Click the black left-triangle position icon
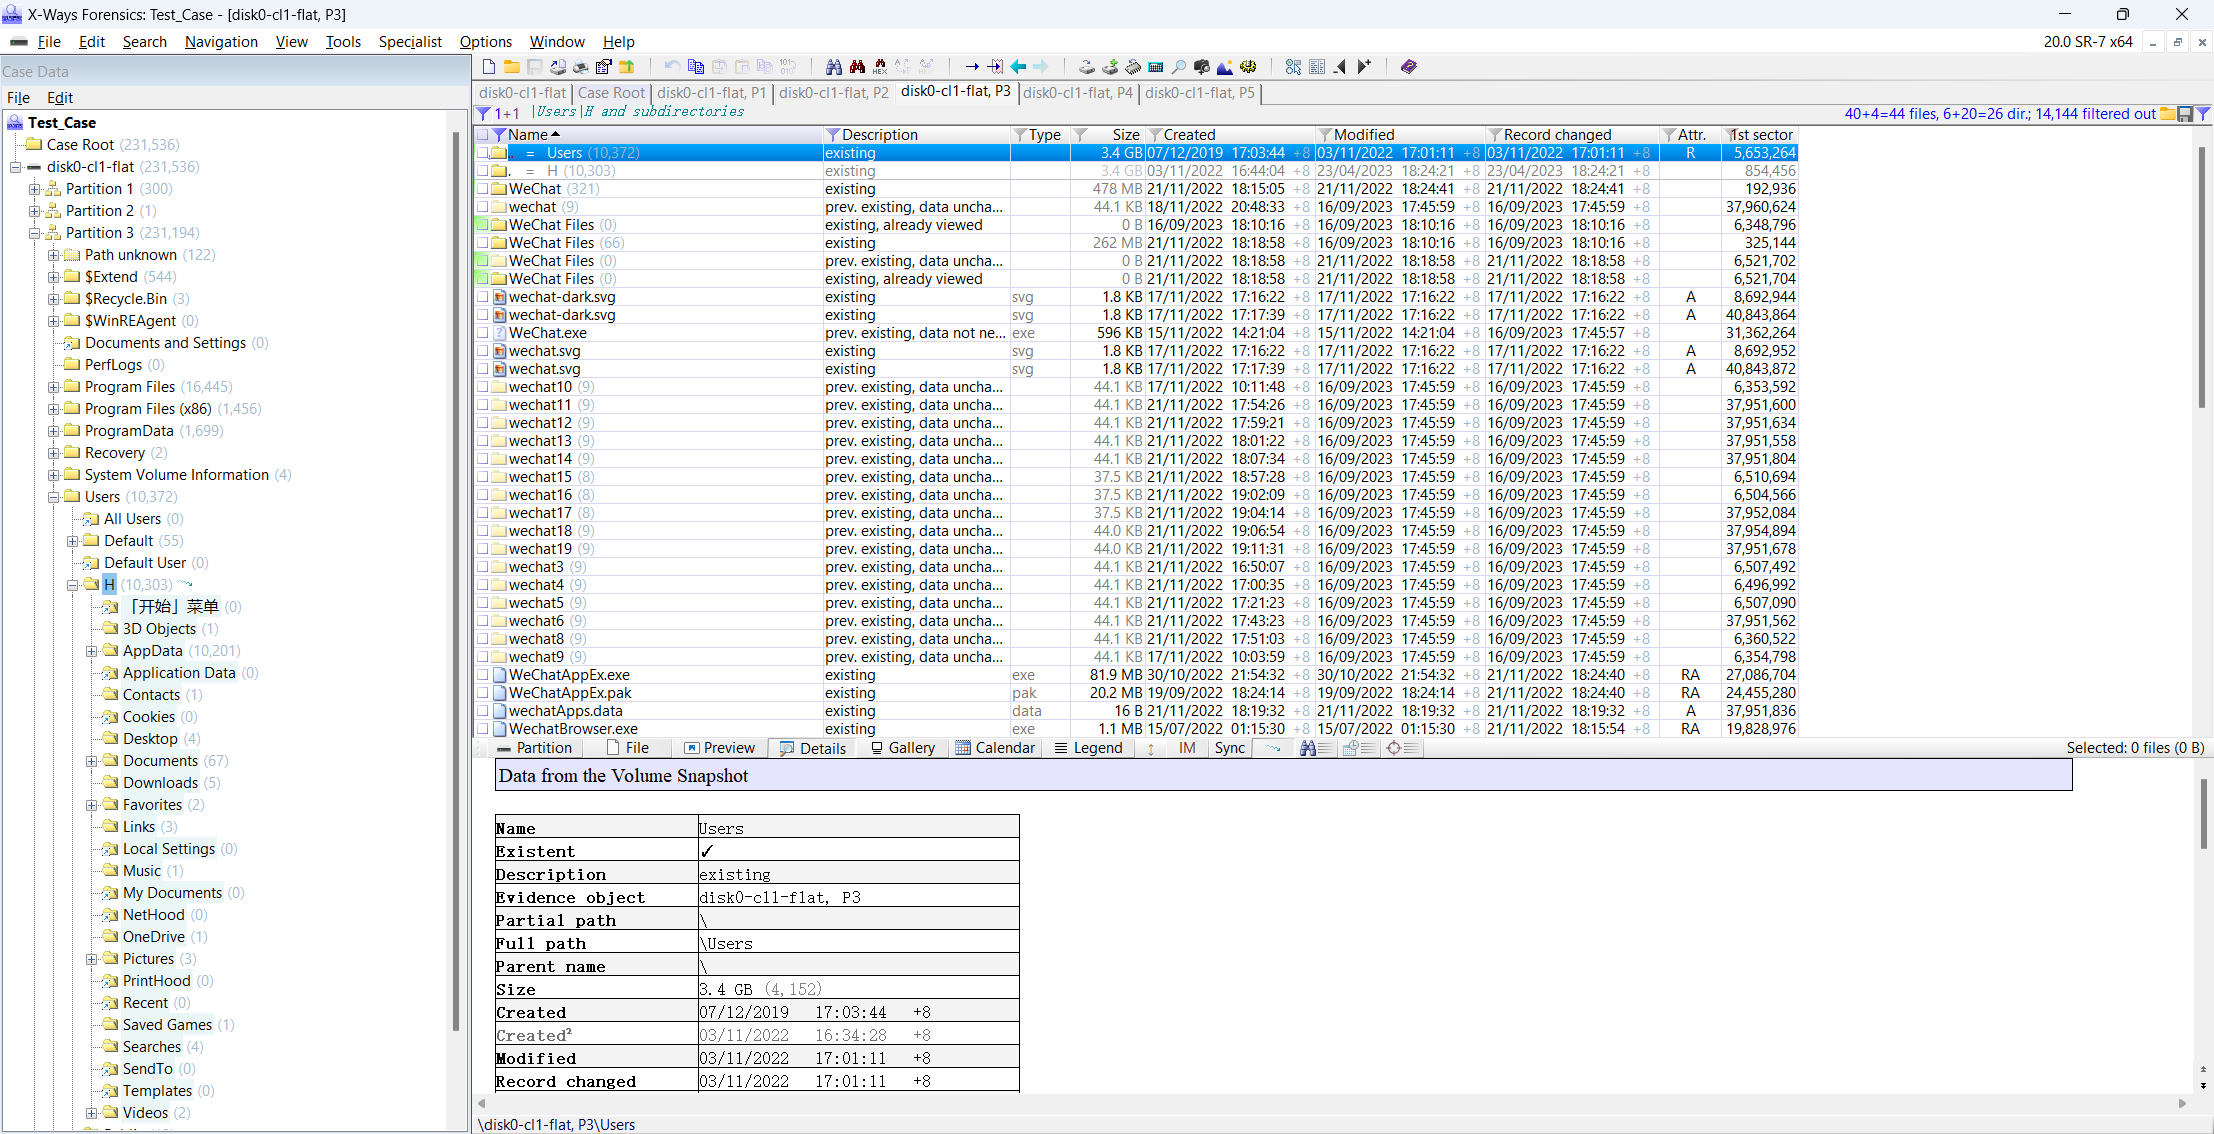 pos(1340,67)
